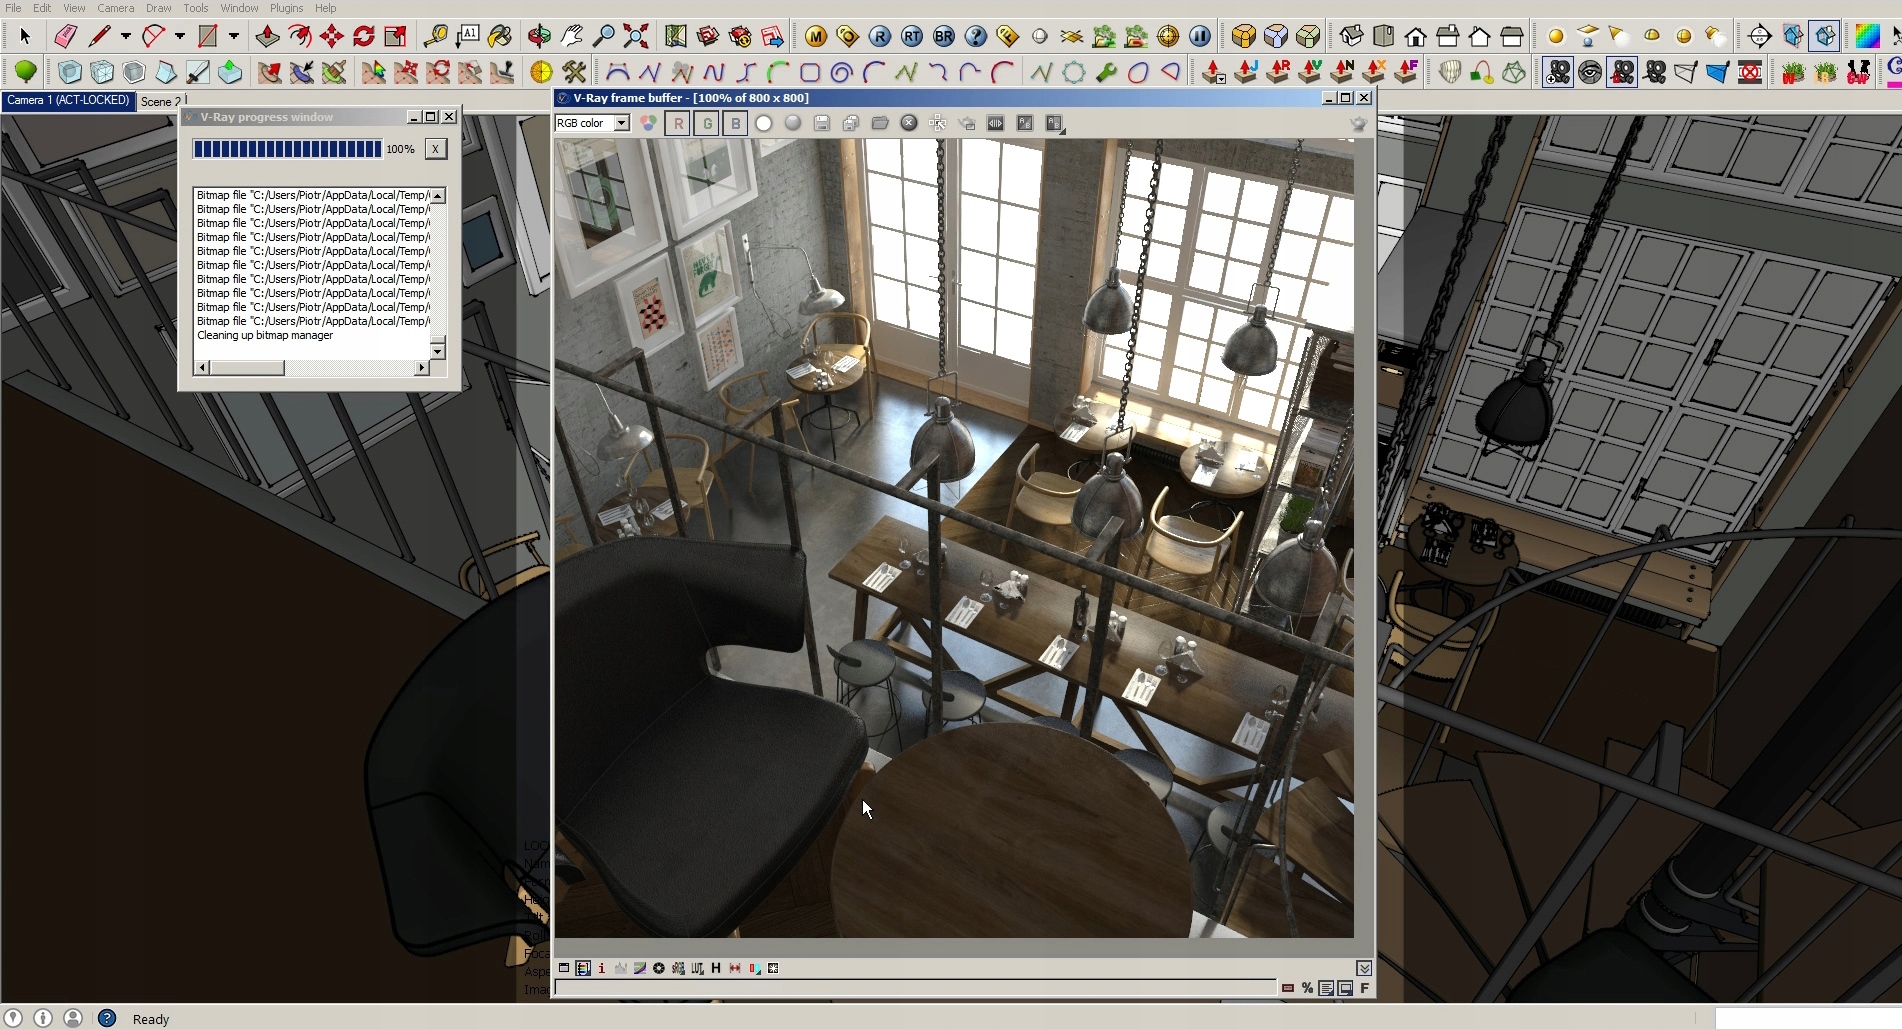Expand the Rectangle tool dropdown arrow
Image resolution: width=1902 pixels, height=1029 pixels.
click(234, 37)
